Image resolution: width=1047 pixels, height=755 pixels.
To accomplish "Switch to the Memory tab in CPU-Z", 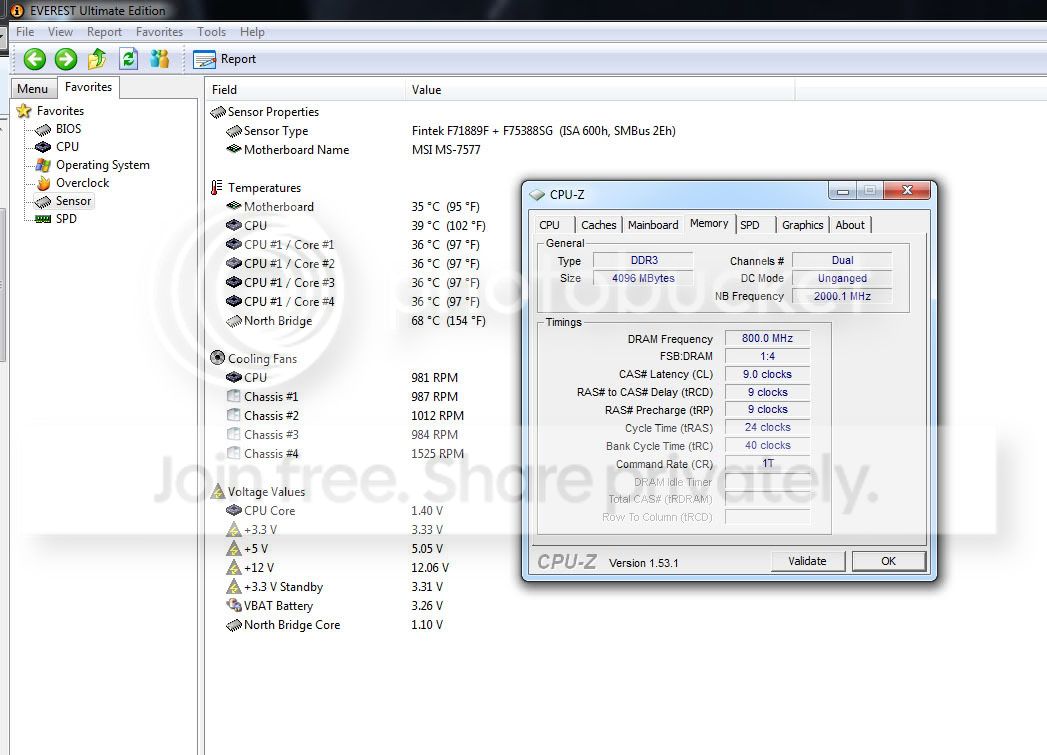I will coord(709,224).
